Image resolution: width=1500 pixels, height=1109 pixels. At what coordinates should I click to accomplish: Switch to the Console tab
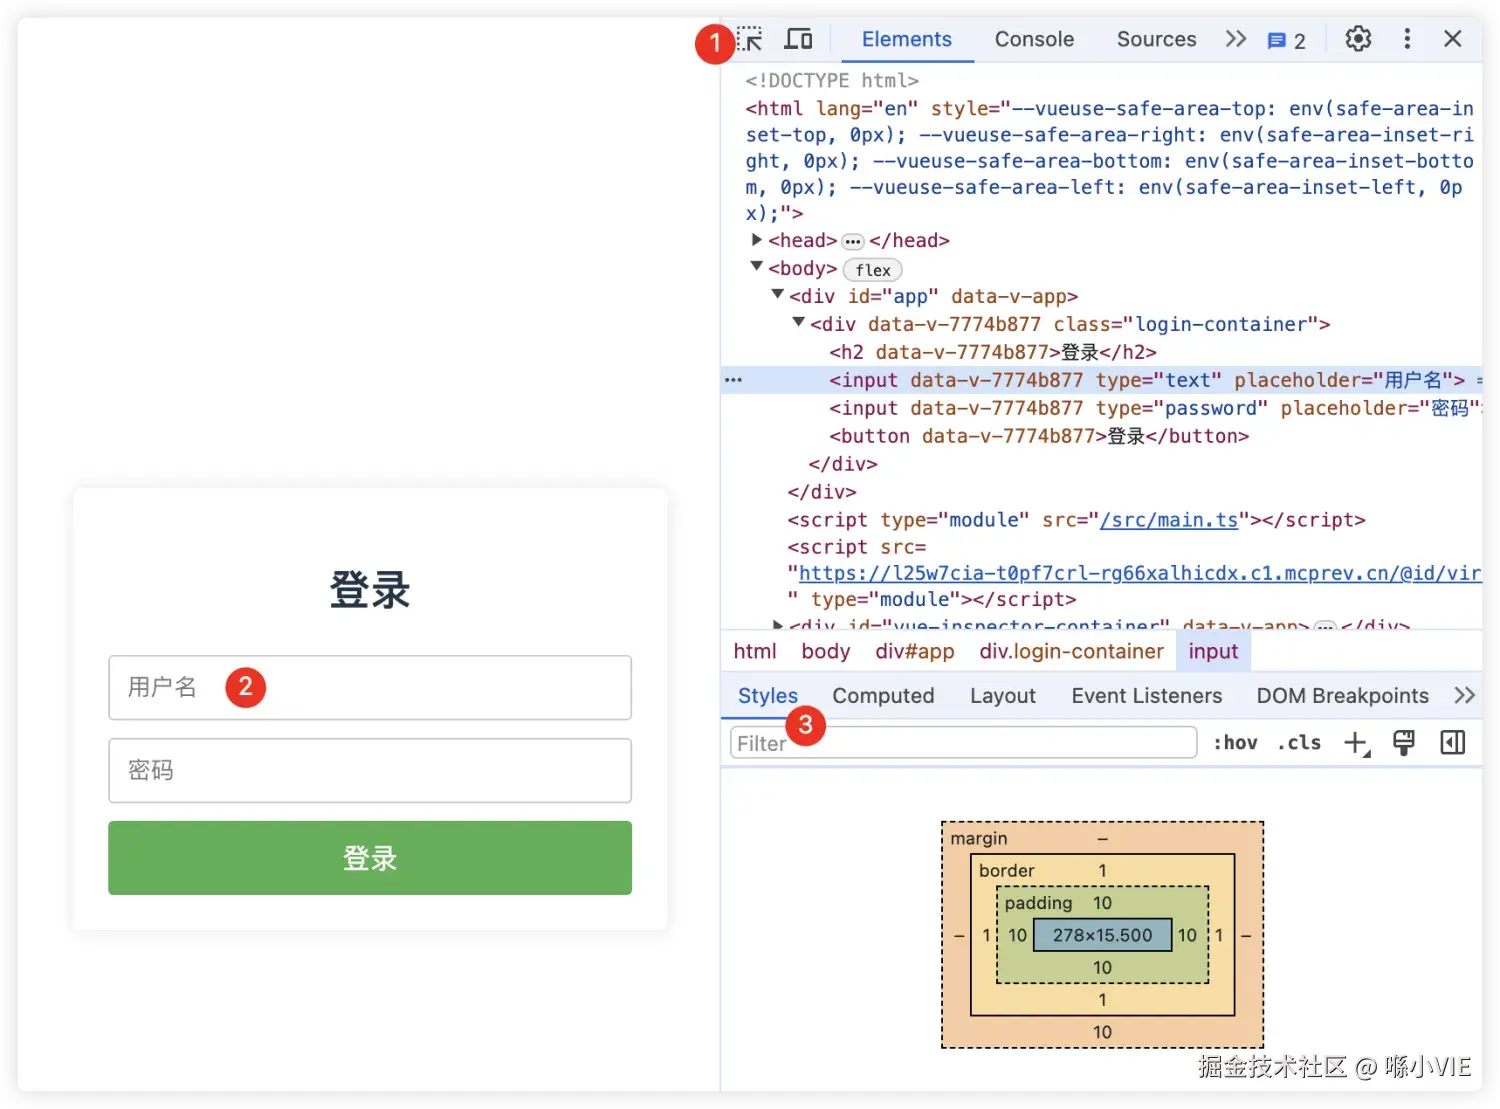point(1034,39)
